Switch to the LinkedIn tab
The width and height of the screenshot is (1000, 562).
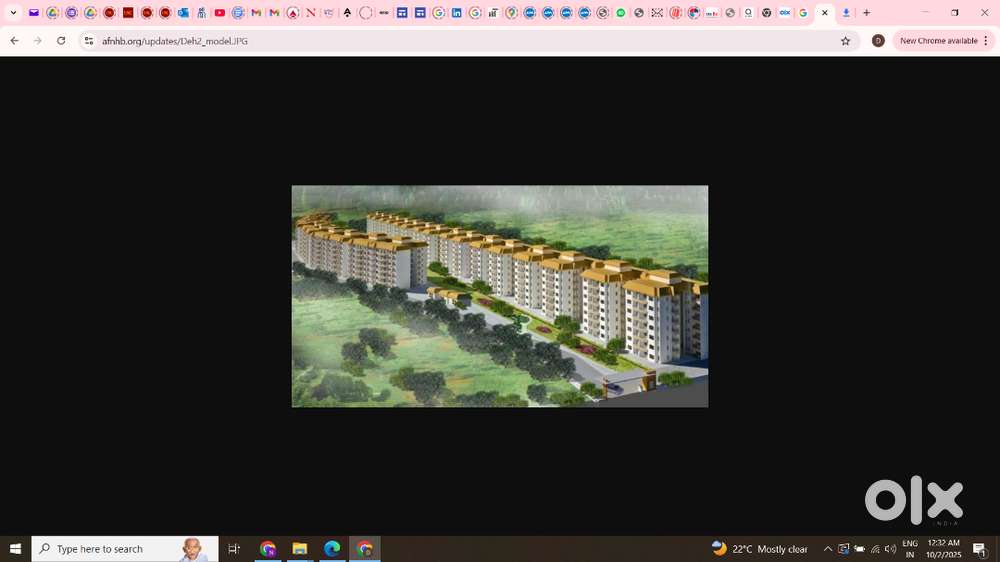(x=457, y=13)
